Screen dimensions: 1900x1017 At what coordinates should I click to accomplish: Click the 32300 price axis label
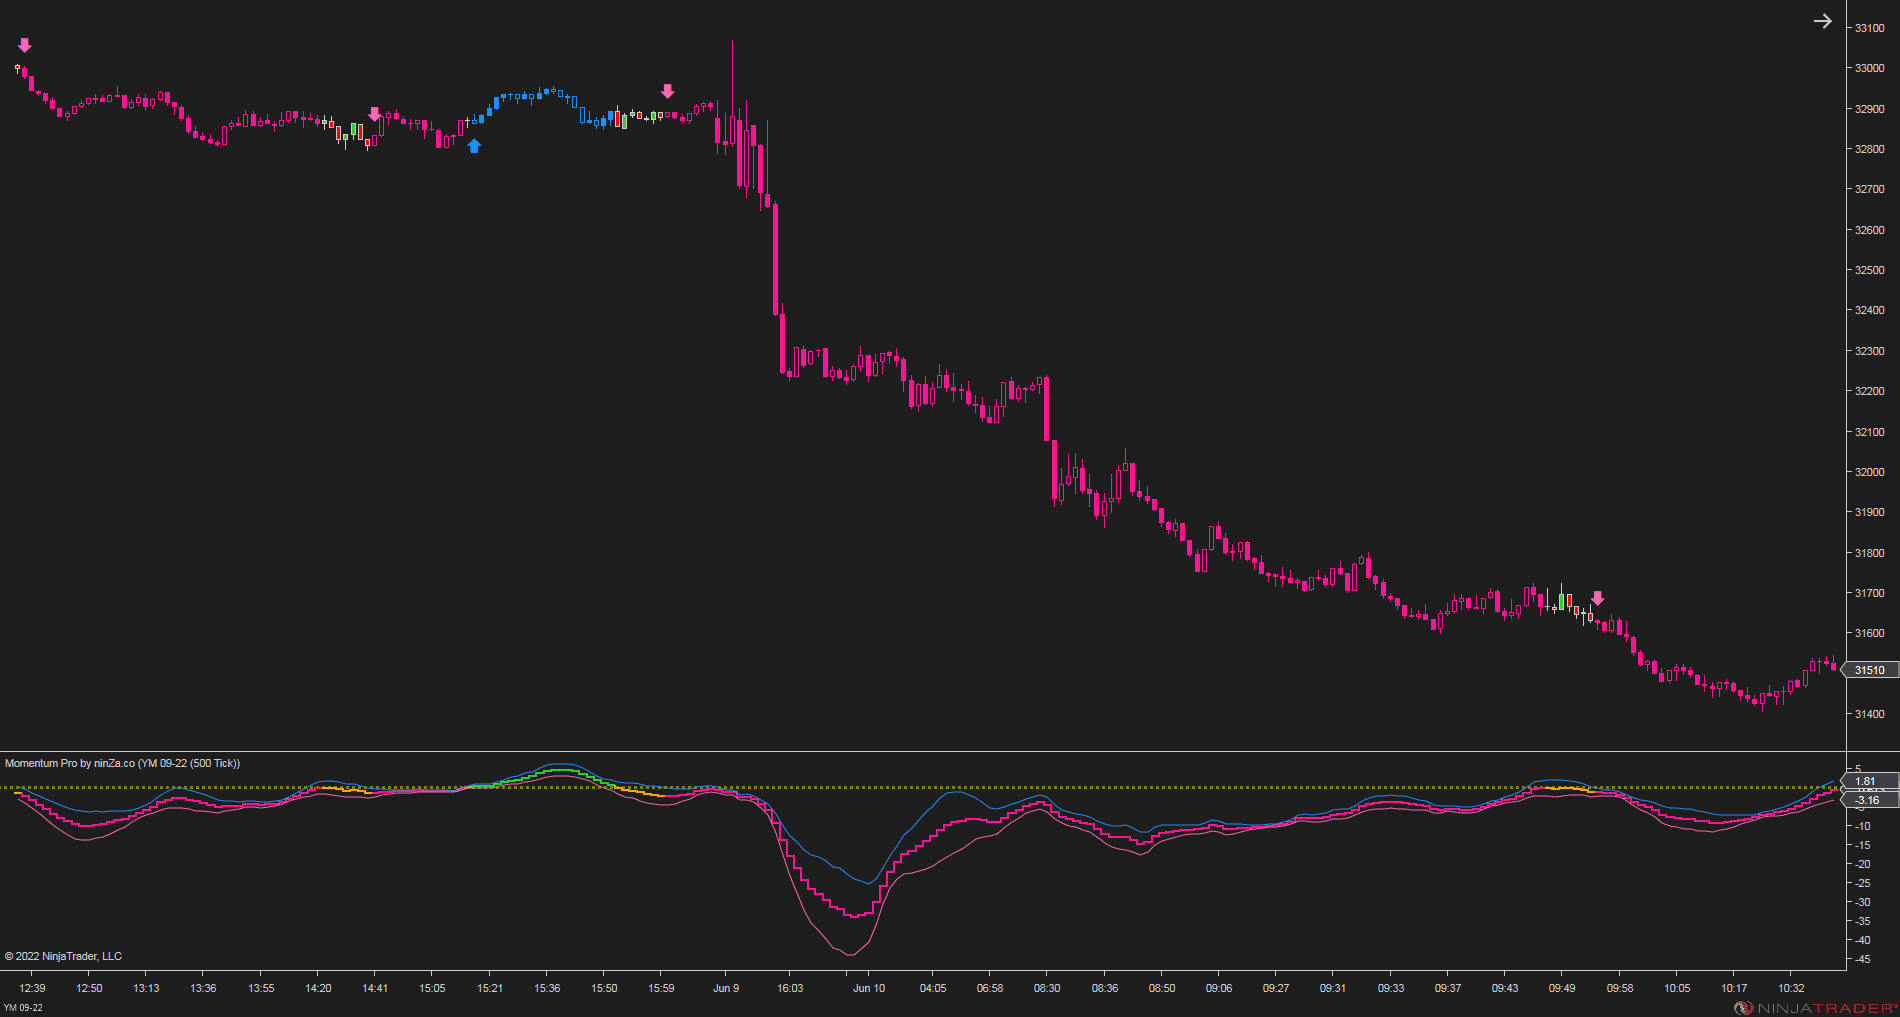click(x=1869, y=351)
